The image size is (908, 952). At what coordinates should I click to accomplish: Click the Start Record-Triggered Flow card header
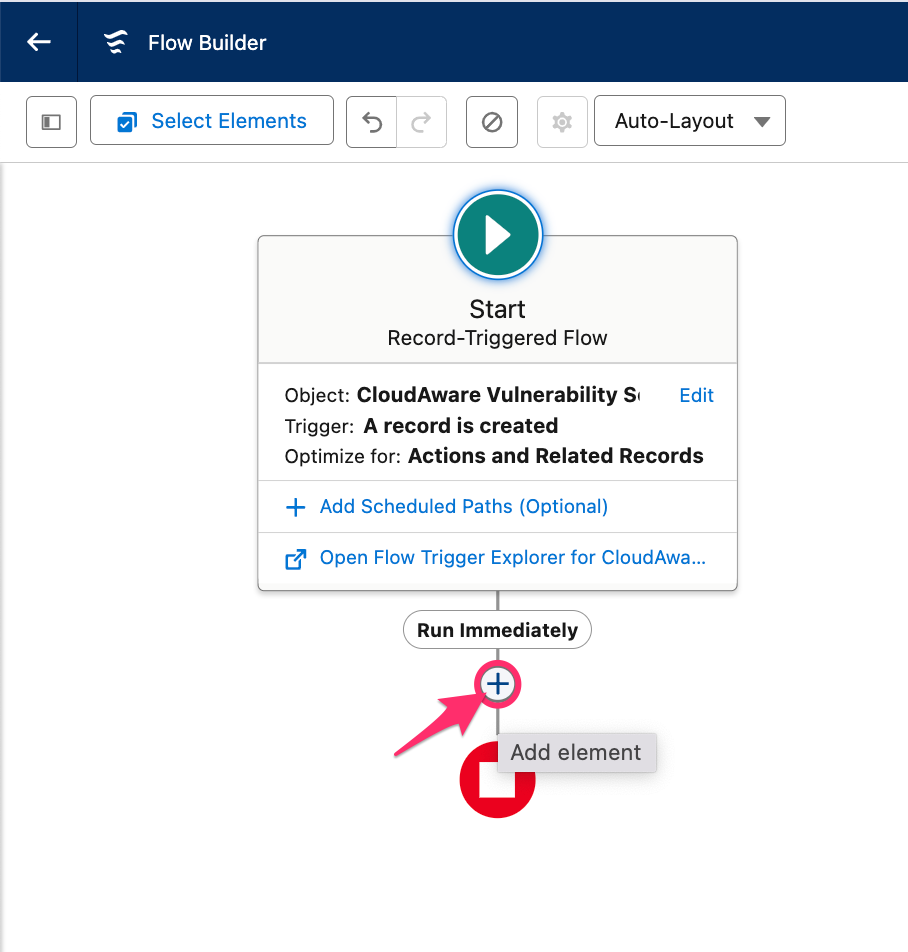click(497, 320)
